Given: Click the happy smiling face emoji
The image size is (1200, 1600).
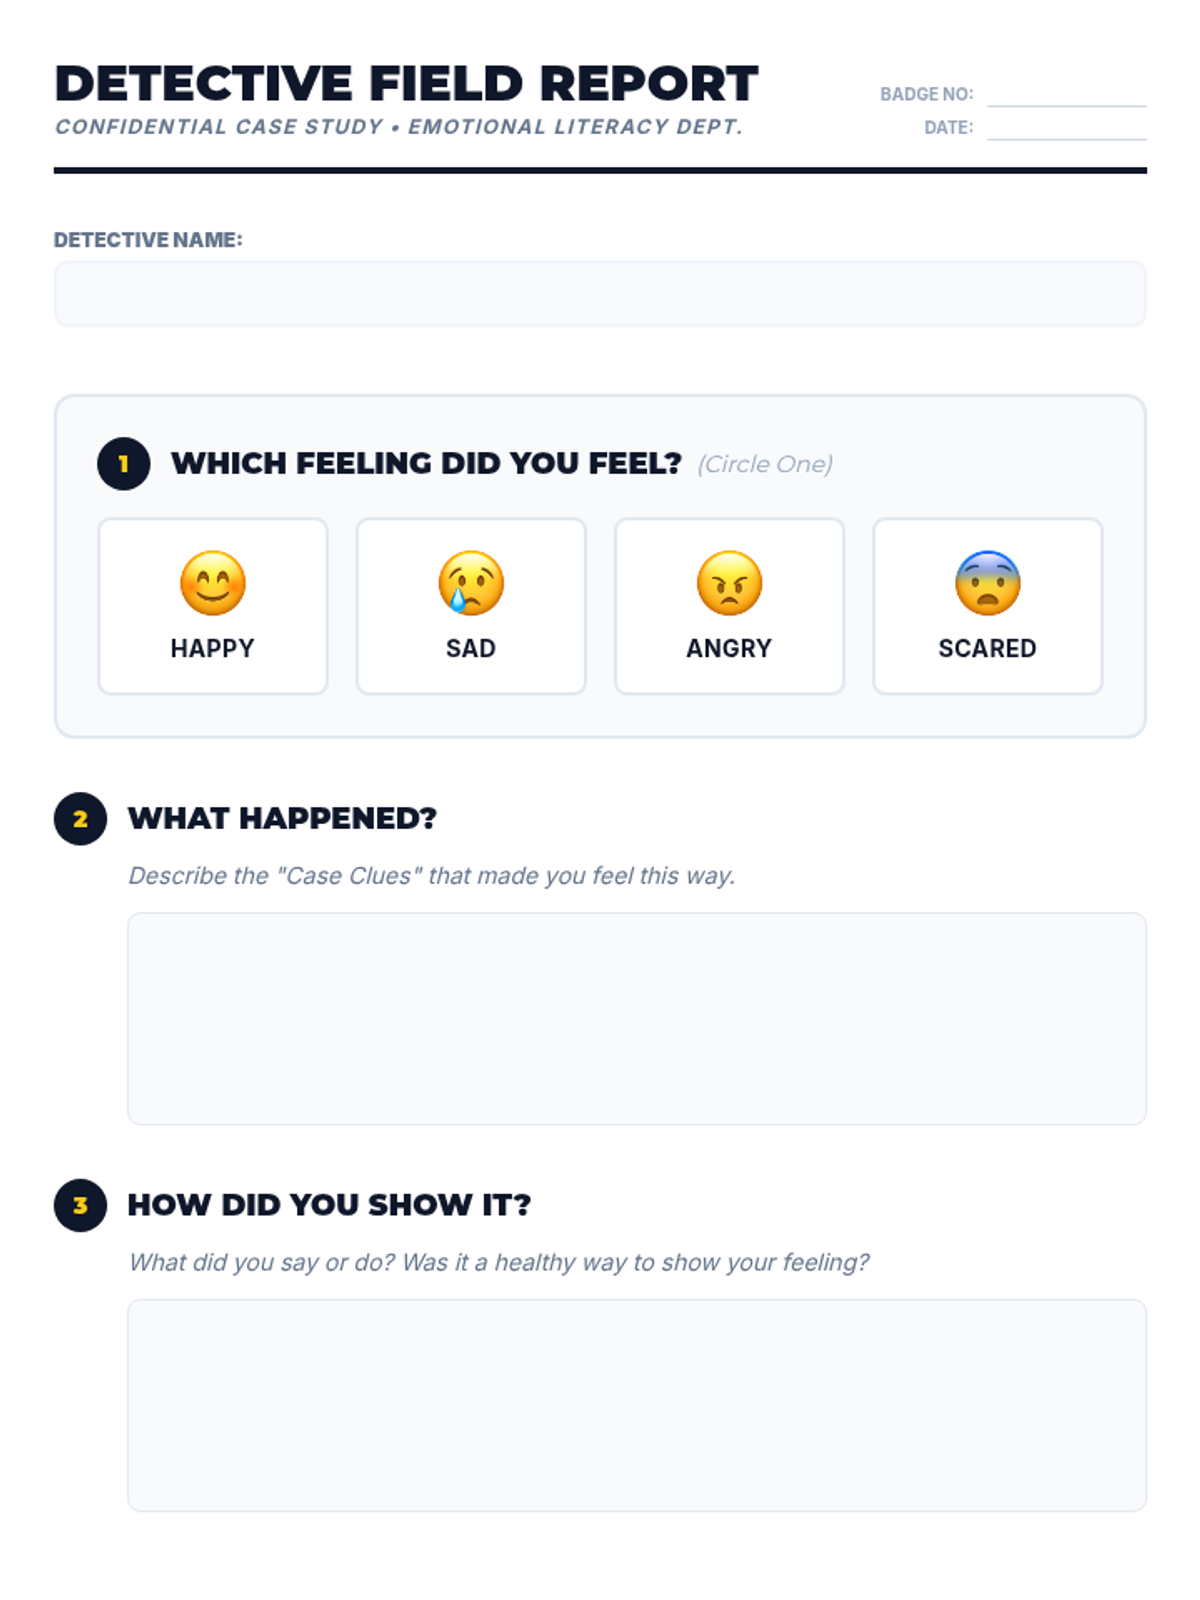Looking at the screenshot, I should [x=213, y=583].
